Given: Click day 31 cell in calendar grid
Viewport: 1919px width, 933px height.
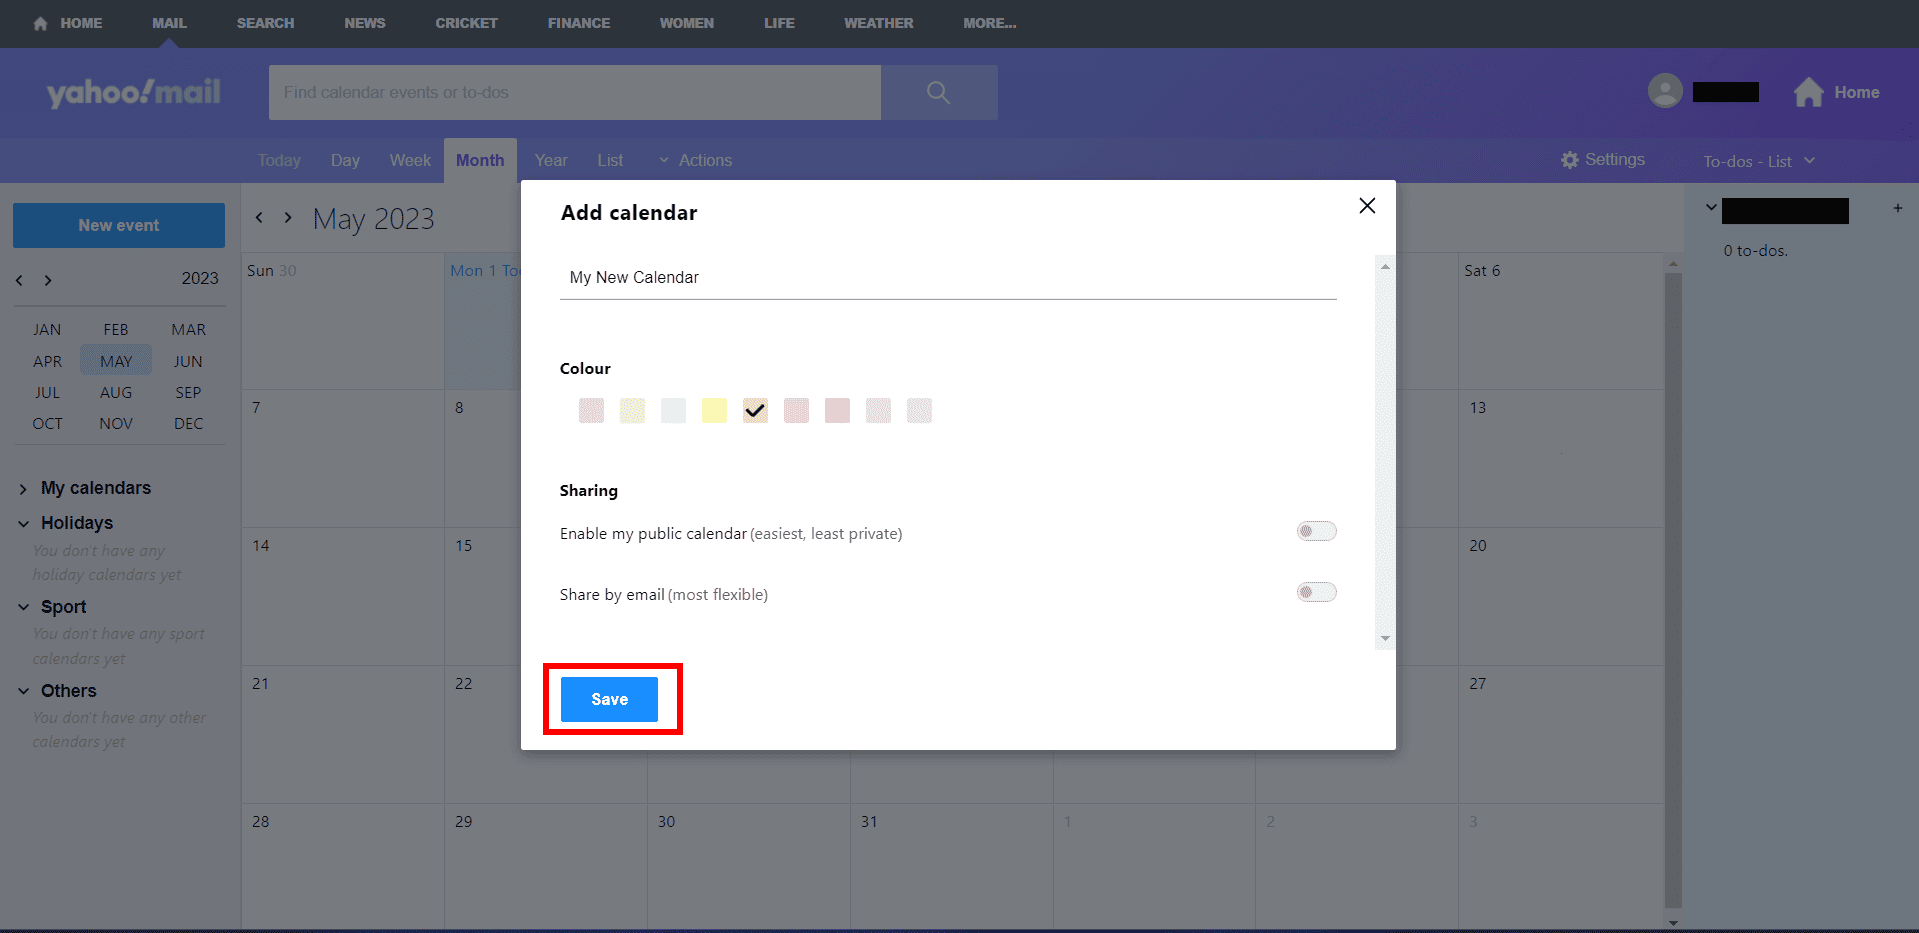Looking at the screenshot, I should pyautogui.click(x=952, y=866).
